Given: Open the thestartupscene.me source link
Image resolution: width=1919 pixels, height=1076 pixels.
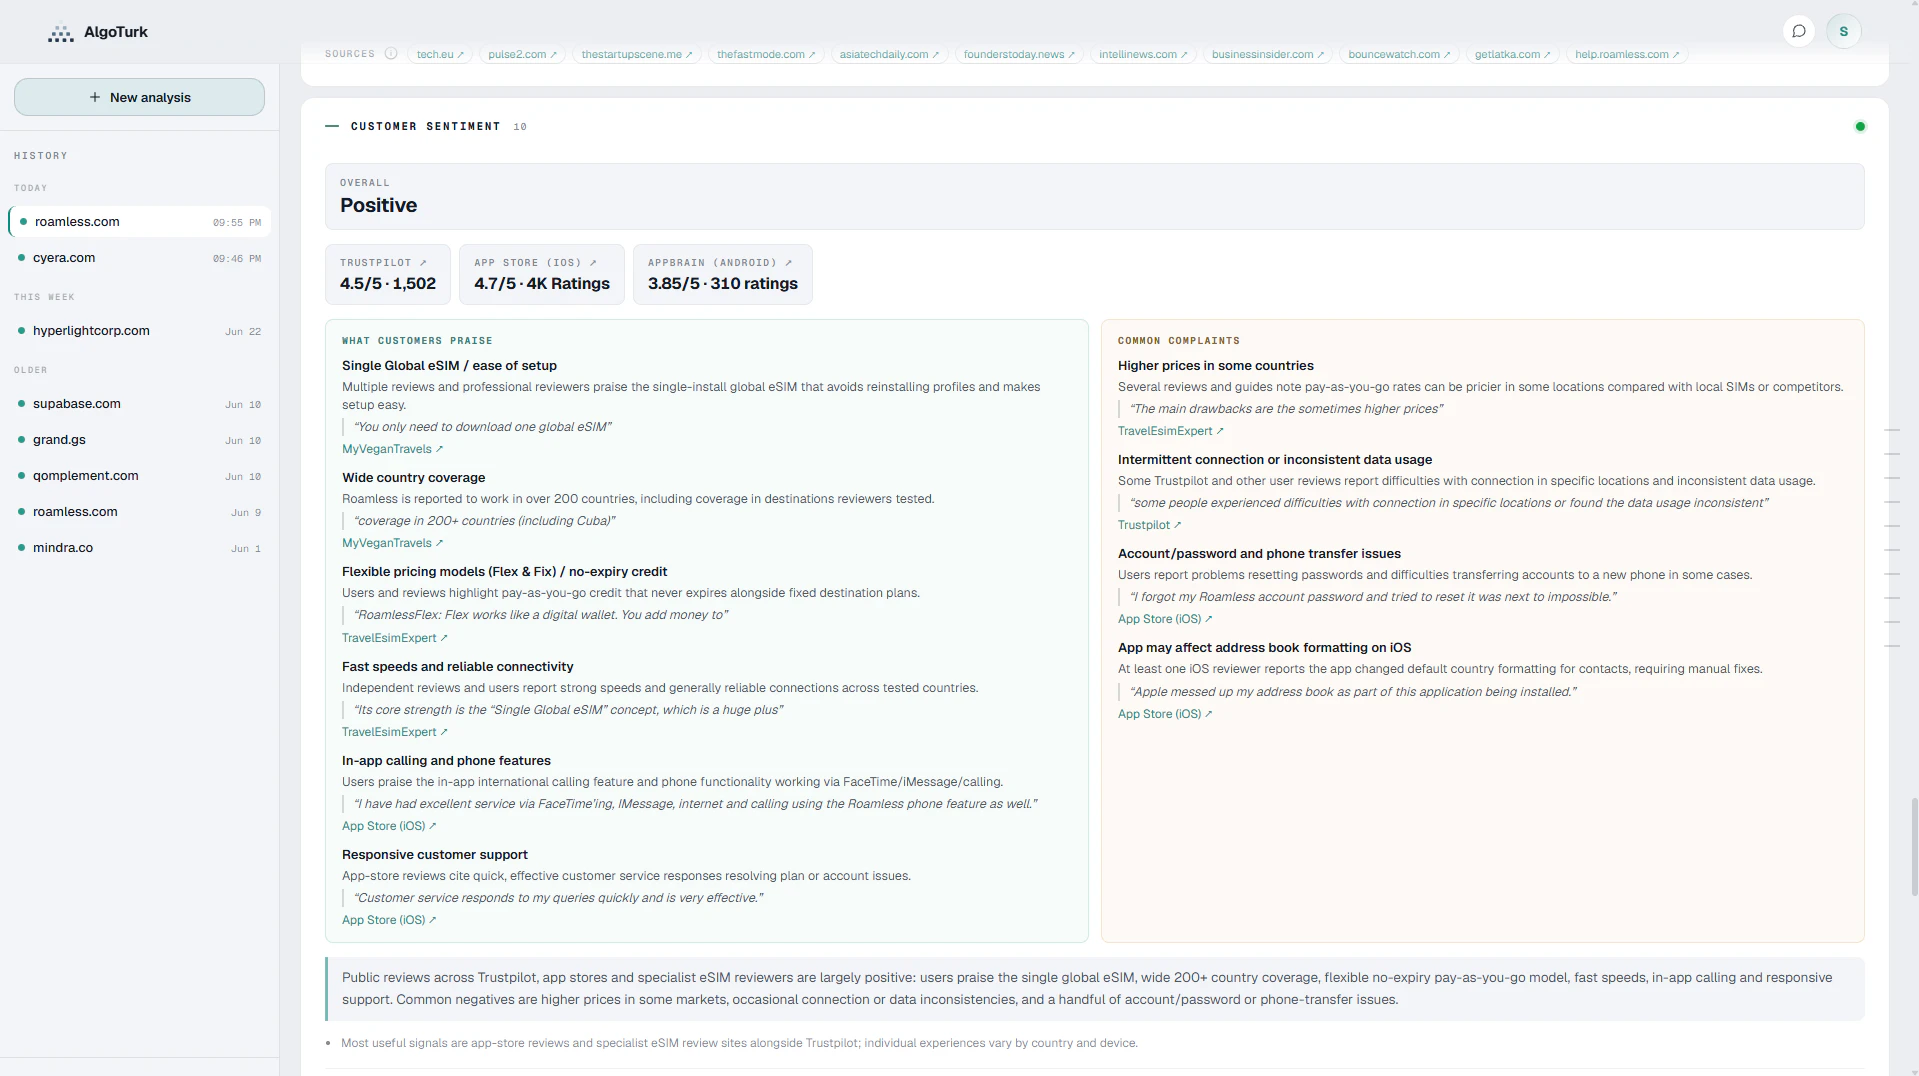Looking at the screenshot, I should (x=637, y=54).
